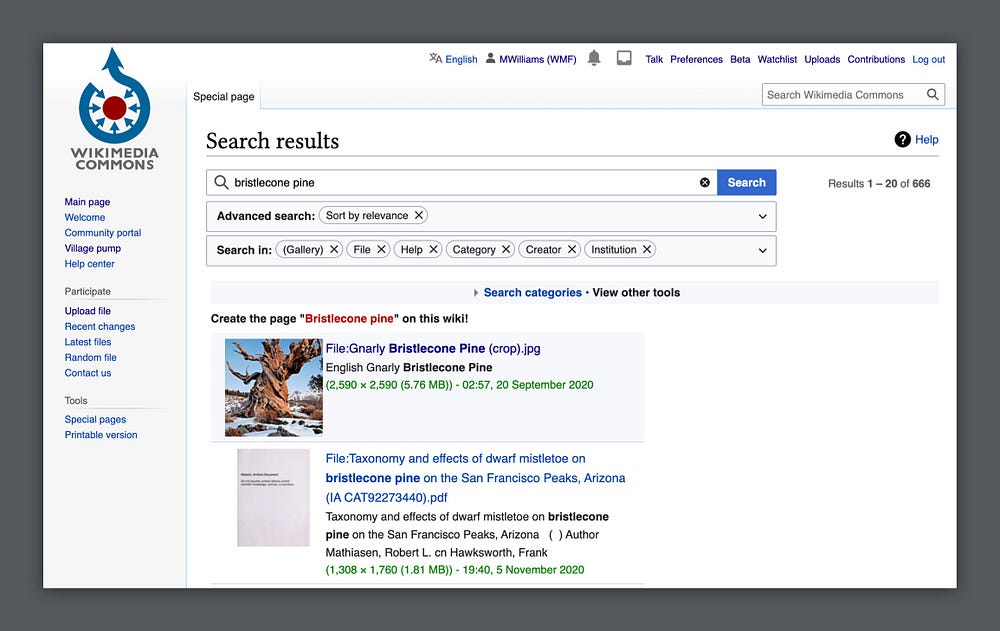
Task: Open the notifications bell icon
Action: pos(594,58)
